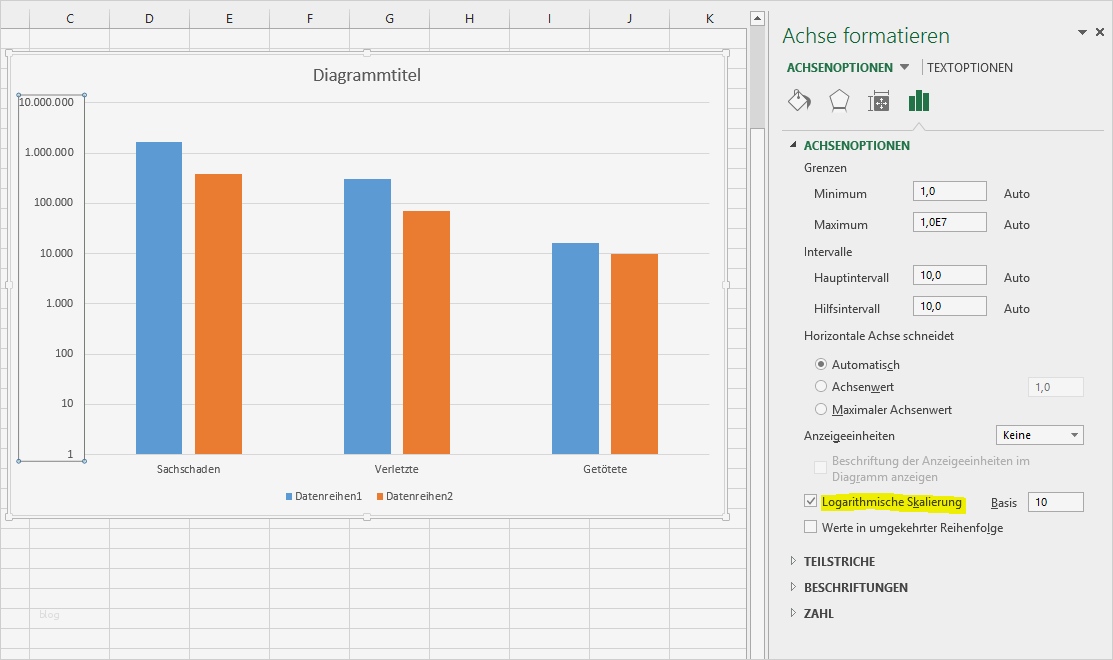Click the Minimum value input field
The height and width of the screenshot is (660, 1113).
click(x=949, y=192)
